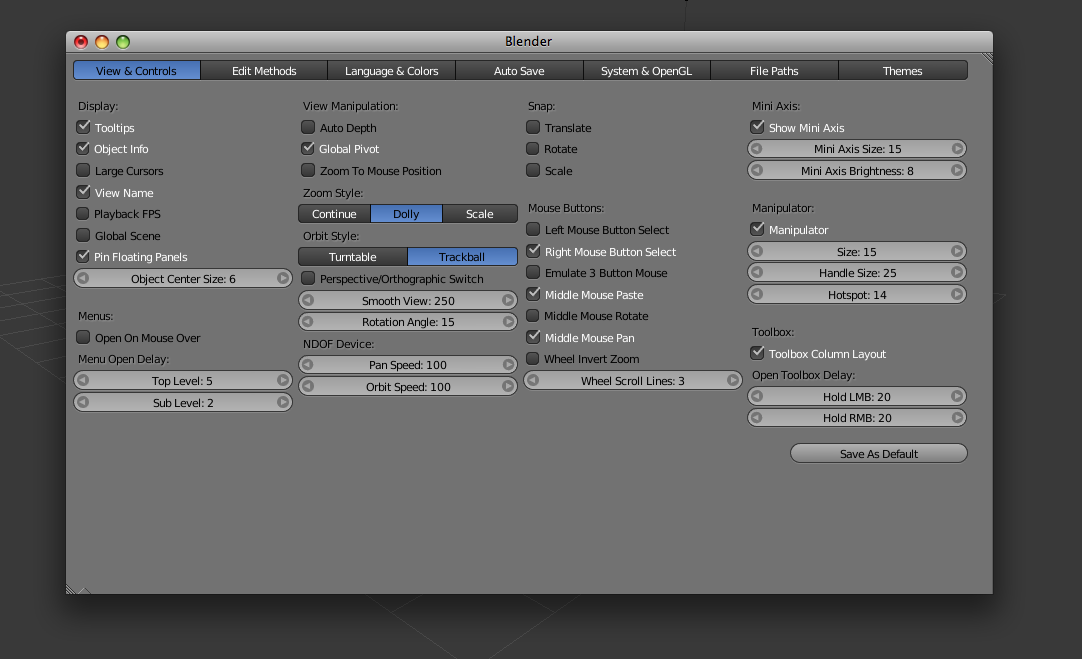Viewport: 1082px width, 659px height.
Task: Select Turntable orbit style
Action: [x=353, y=257]
